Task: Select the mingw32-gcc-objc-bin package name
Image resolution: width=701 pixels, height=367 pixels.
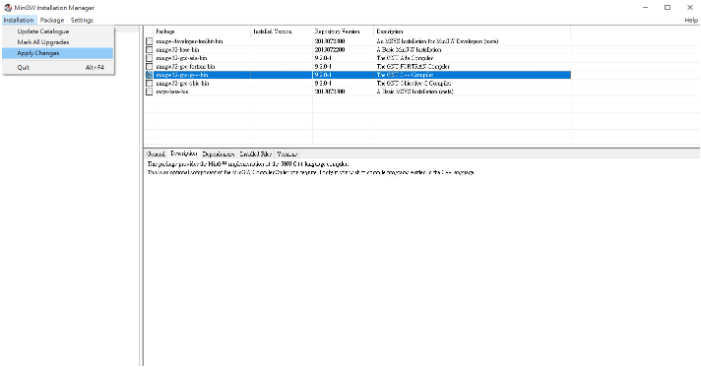Action: pyautogui.click(x=182, y=84)
